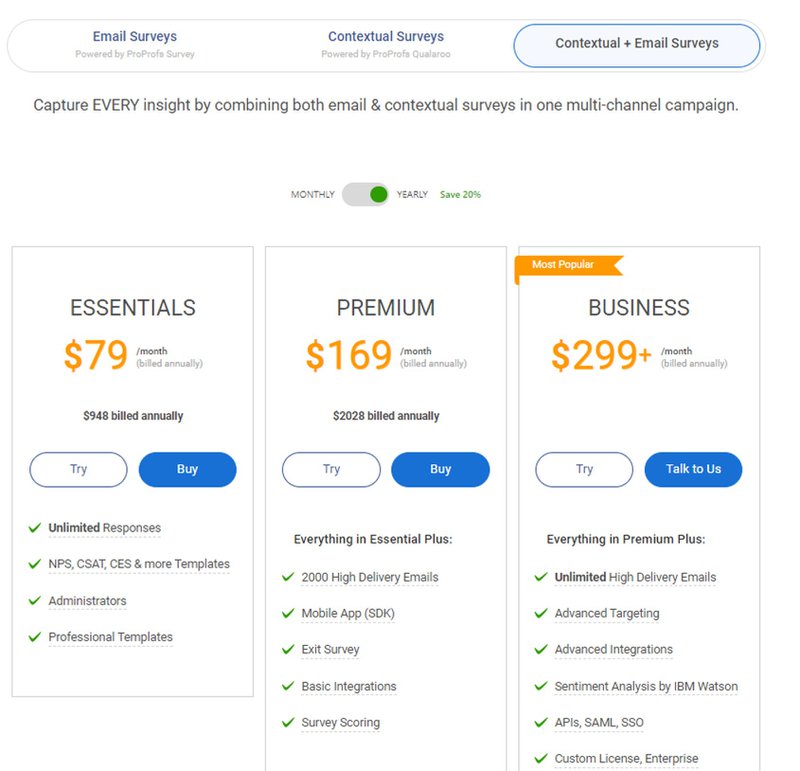The image size is (800, 771).
Task: Click Try under the Premium plan
Action: tap(331, 470)
